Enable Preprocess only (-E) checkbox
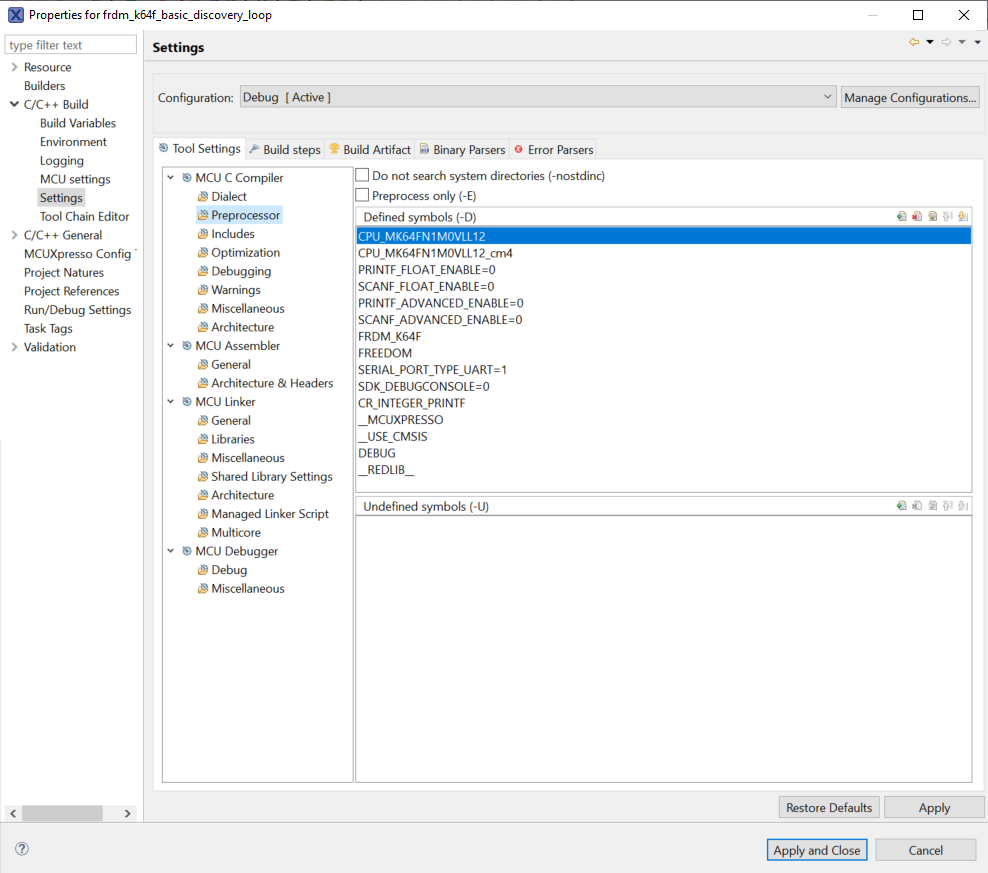The image size is (988, 873). point(362,195)
